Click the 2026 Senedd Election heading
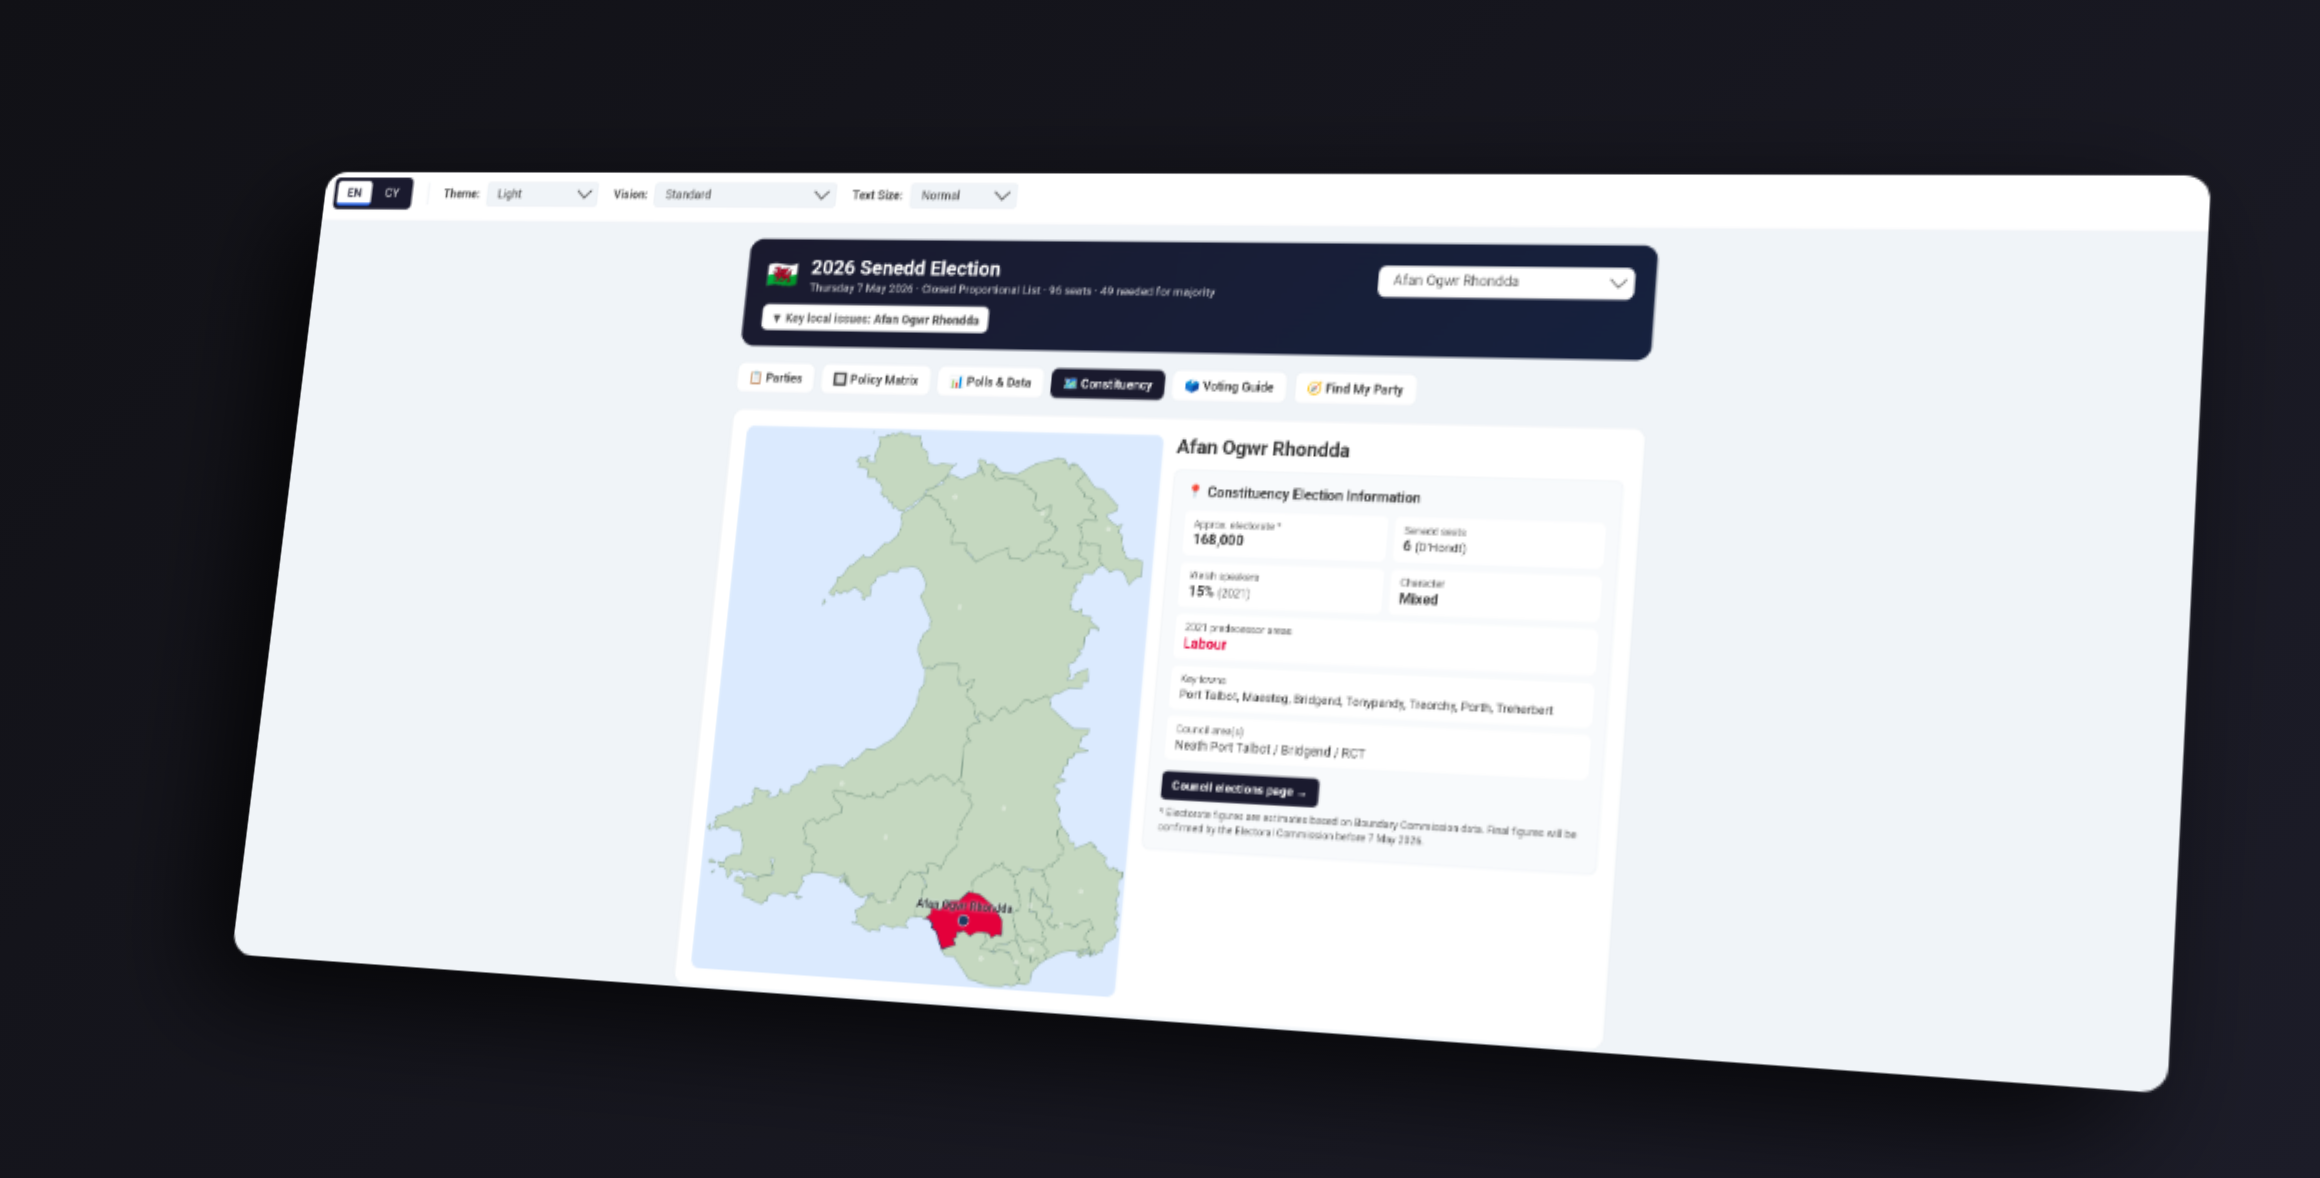 905,268
